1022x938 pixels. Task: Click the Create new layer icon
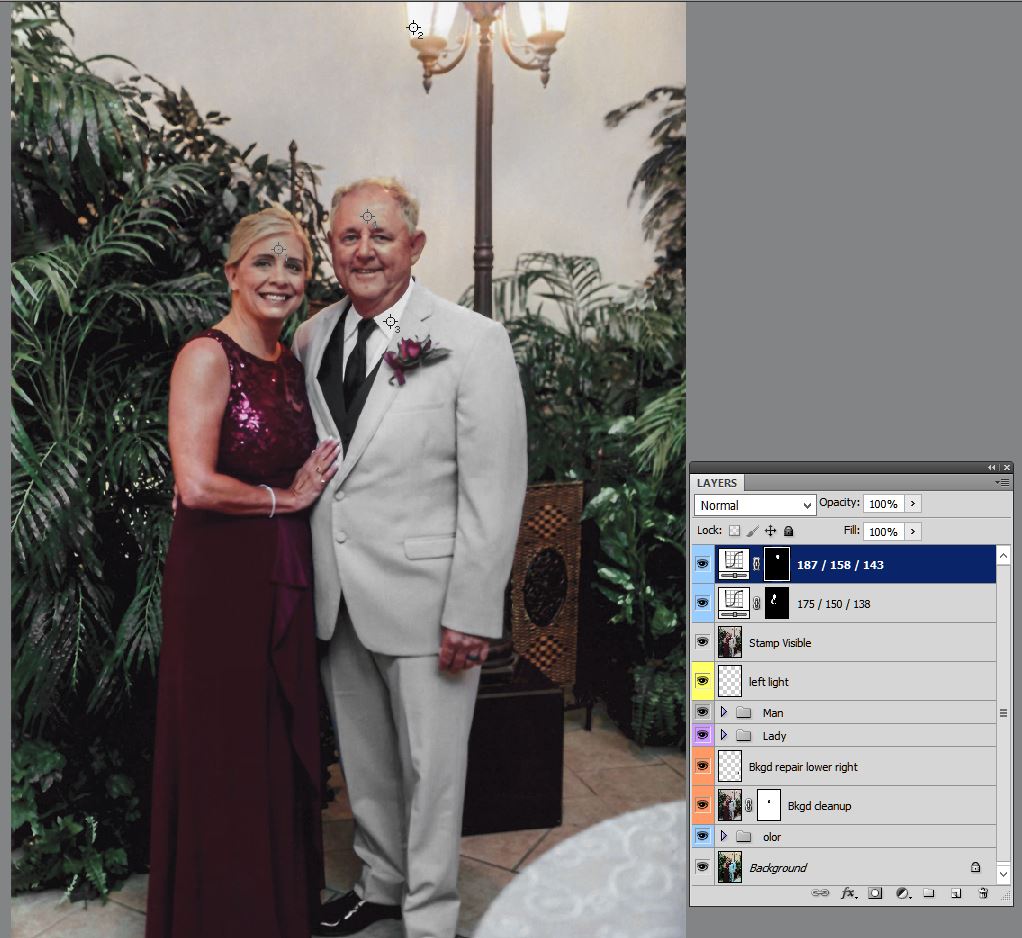pos(956,893)
